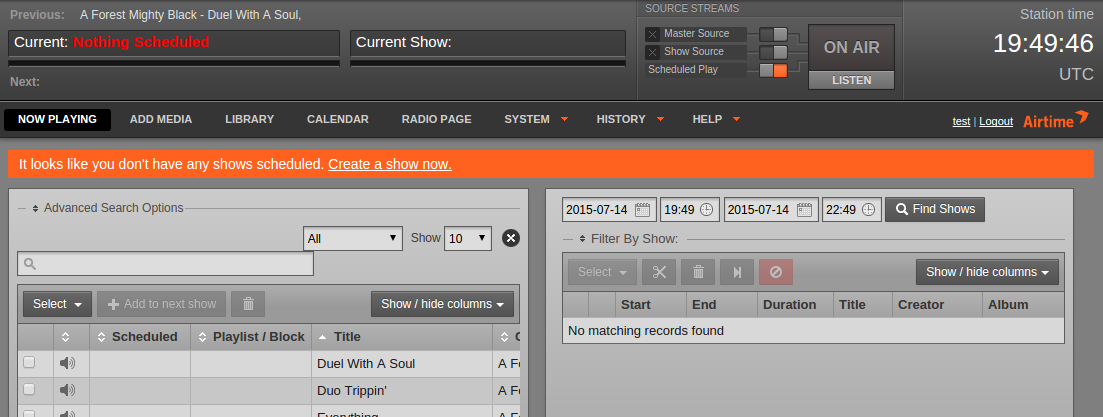Click the skip-to-next track icon

tap(737, 272)
